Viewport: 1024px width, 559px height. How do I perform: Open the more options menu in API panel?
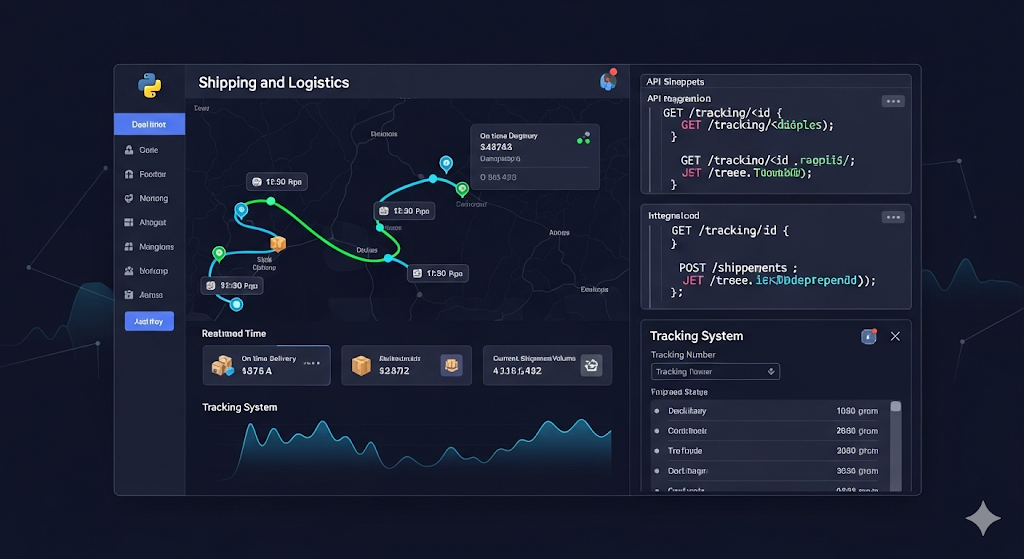tap(893, 101)
